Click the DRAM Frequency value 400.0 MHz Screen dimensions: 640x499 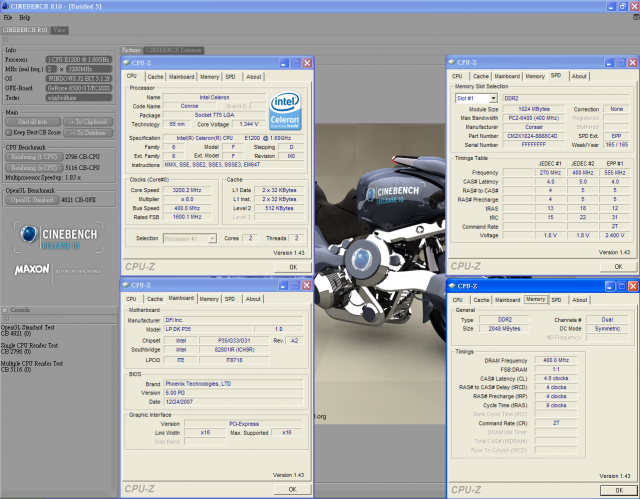(x=556, y=360)
